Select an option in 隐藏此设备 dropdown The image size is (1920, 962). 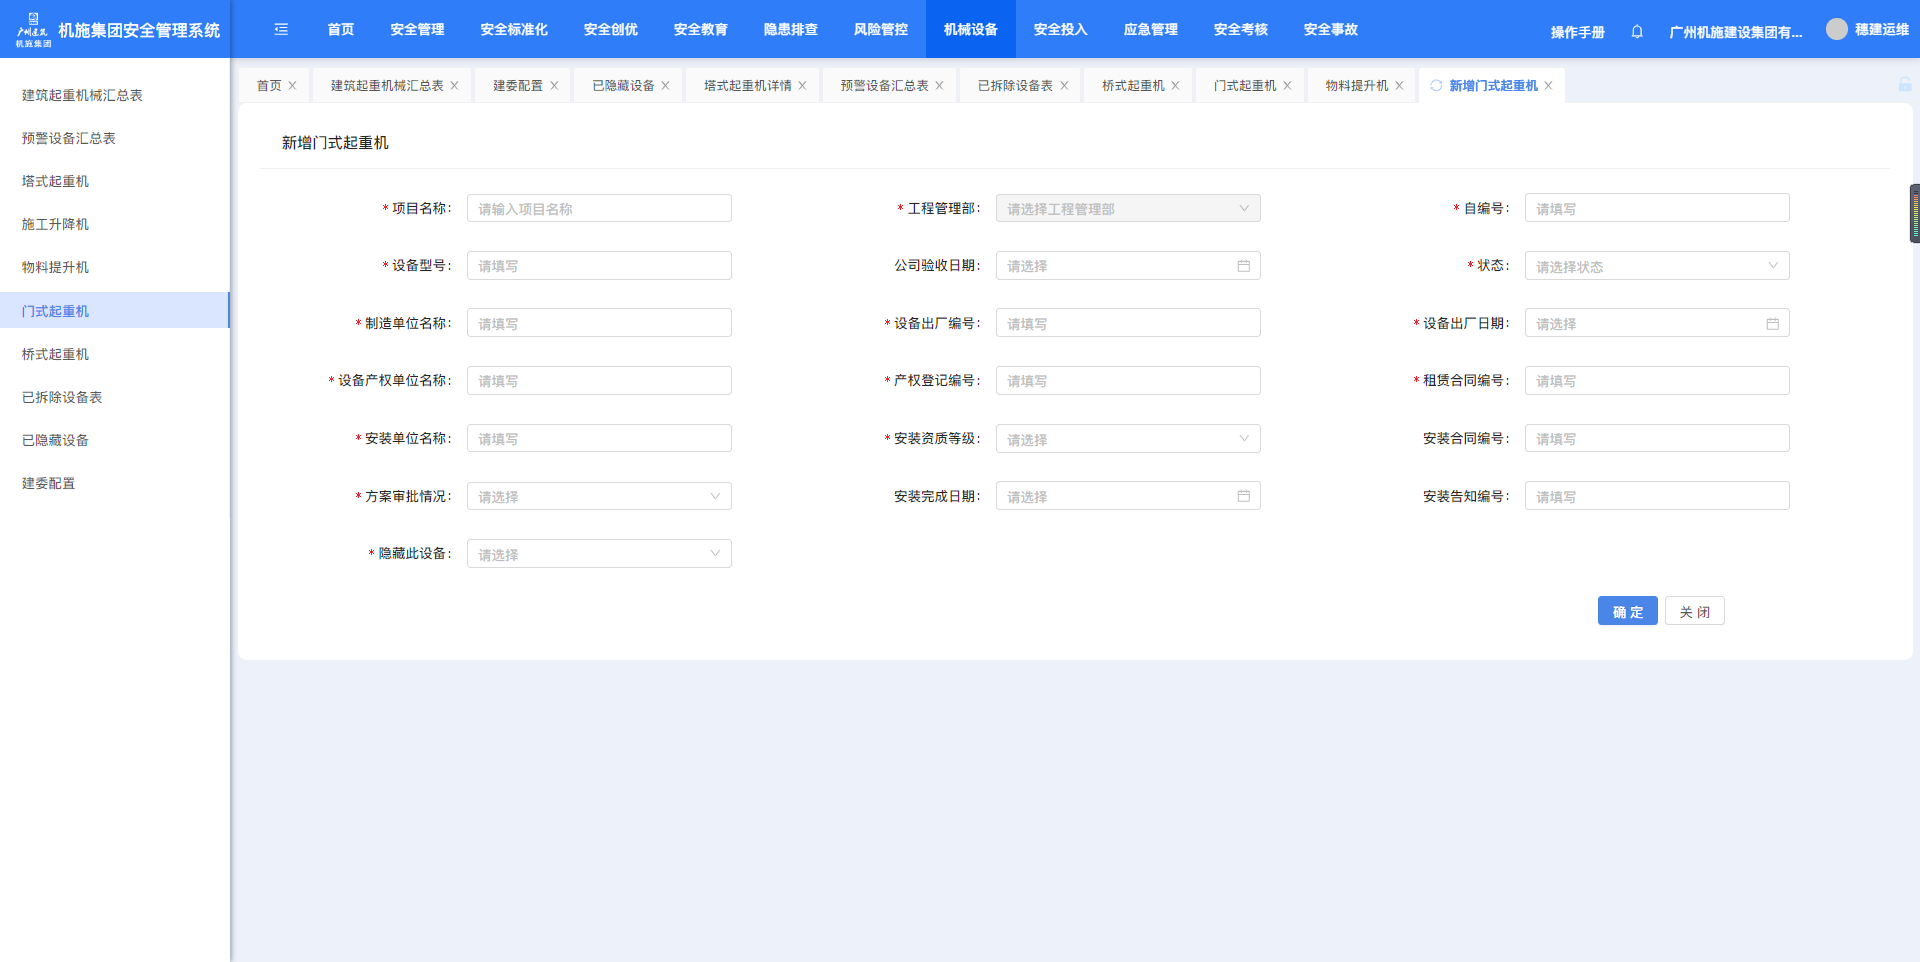[598, 554]
